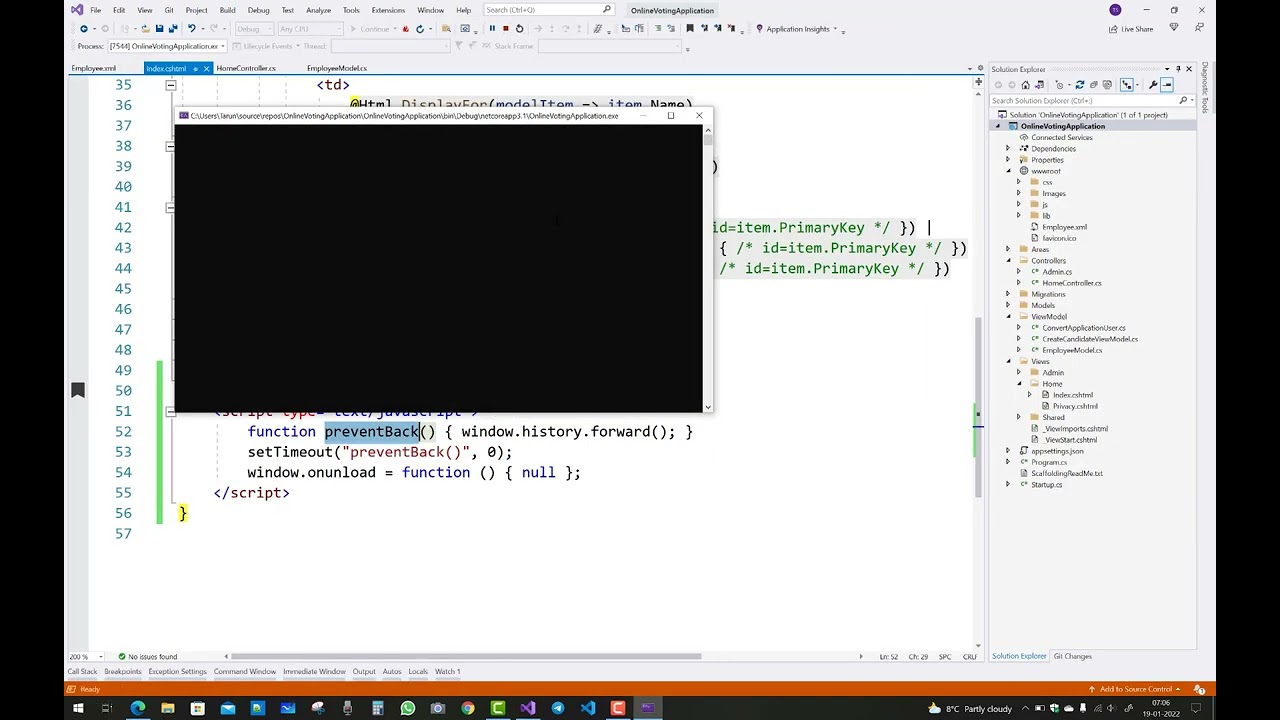Pin the Solution Explorer panel

coord(1177,69)
